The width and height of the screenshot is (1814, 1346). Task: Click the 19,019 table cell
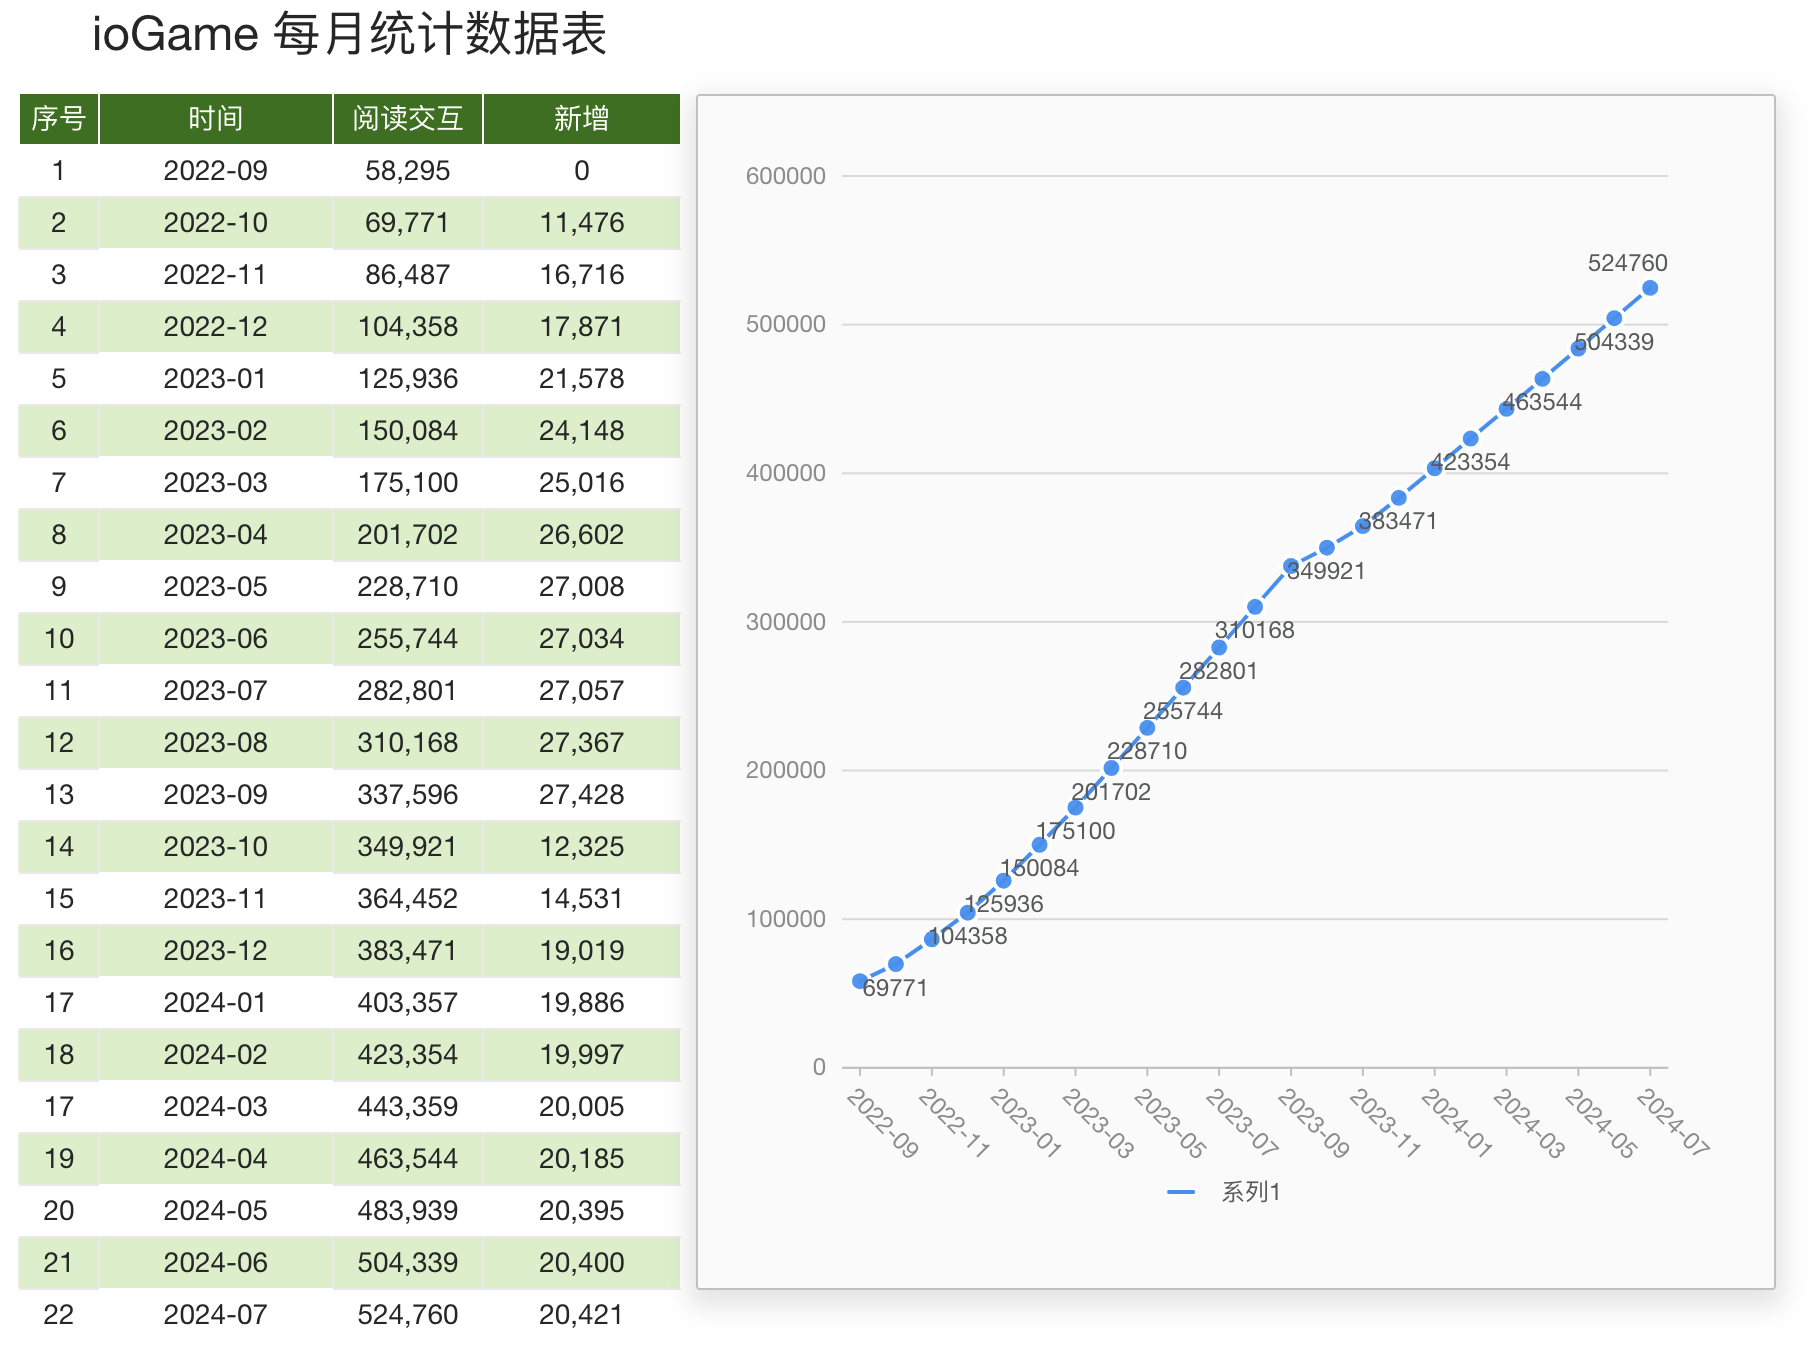click(x=582, y=951)
